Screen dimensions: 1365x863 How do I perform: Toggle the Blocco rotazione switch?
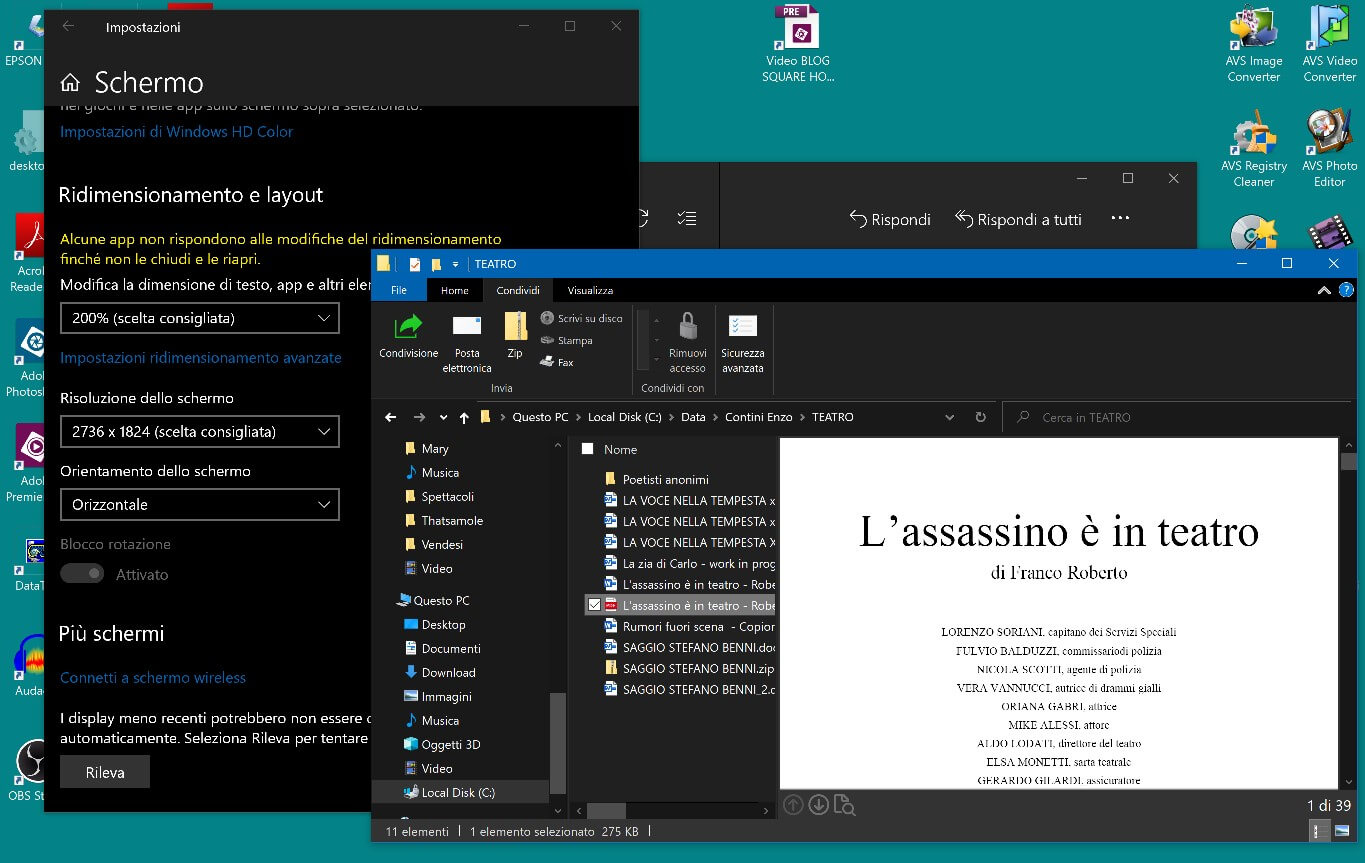[82, 574]
